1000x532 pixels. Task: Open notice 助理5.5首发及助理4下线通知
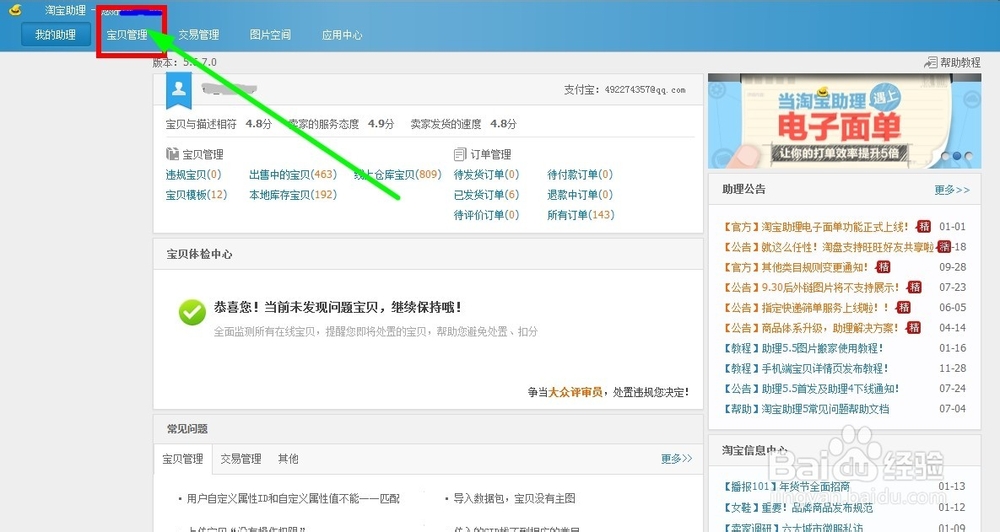(x=811, y=388)
